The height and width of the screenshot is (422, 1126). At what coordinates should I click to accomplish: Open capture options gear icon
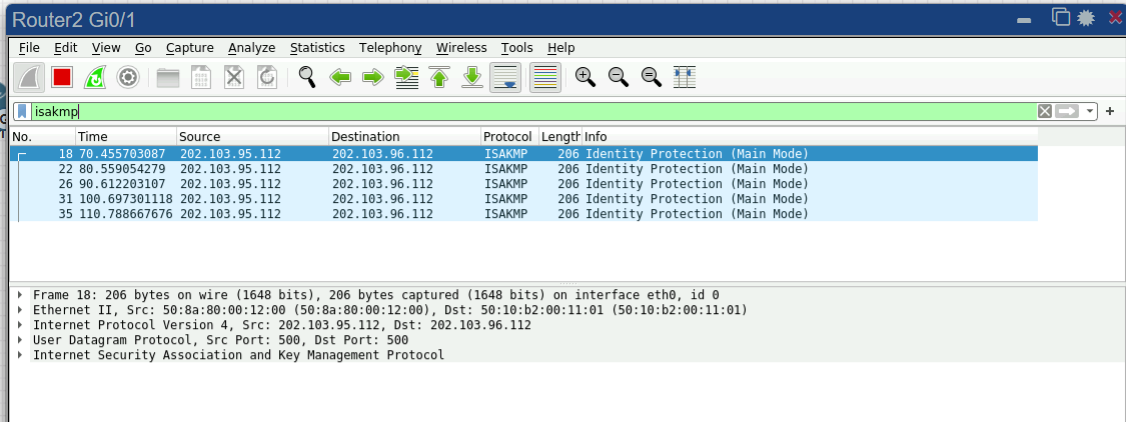(128, 77)
